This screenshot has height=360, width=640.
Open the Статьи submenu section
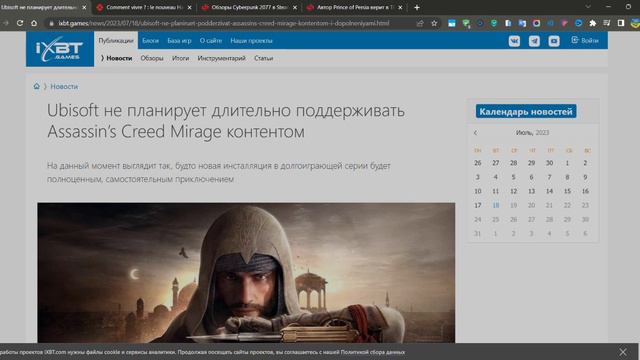pyautogui.click(x=264, y=58)
